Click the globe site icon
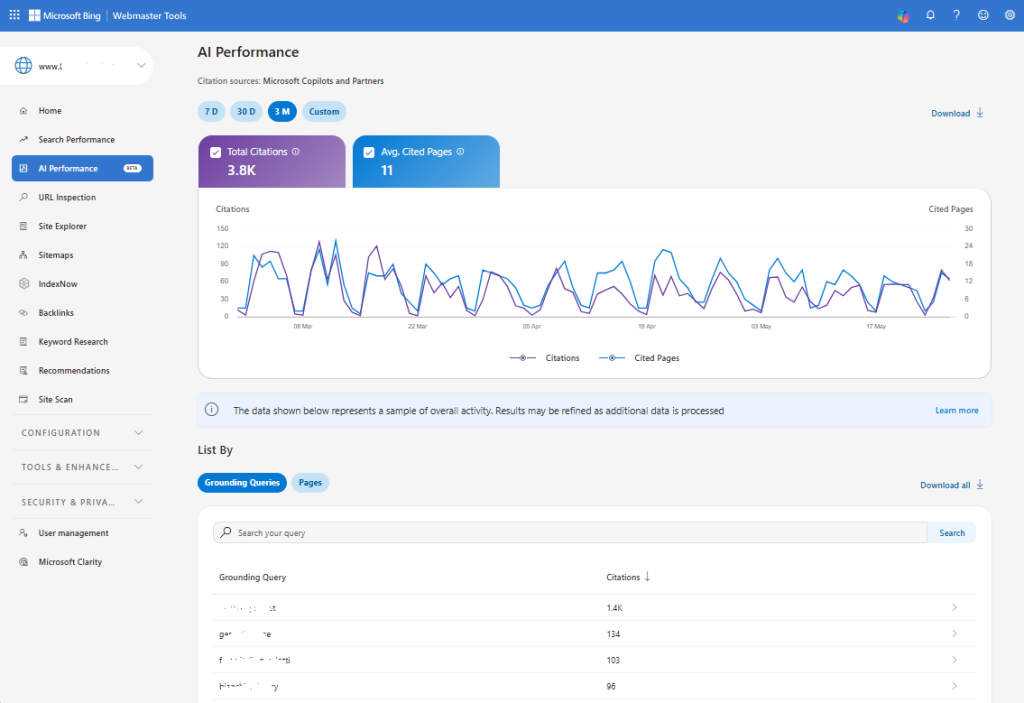The width and height of the screenshot is (1024, 703). point(24,65)
